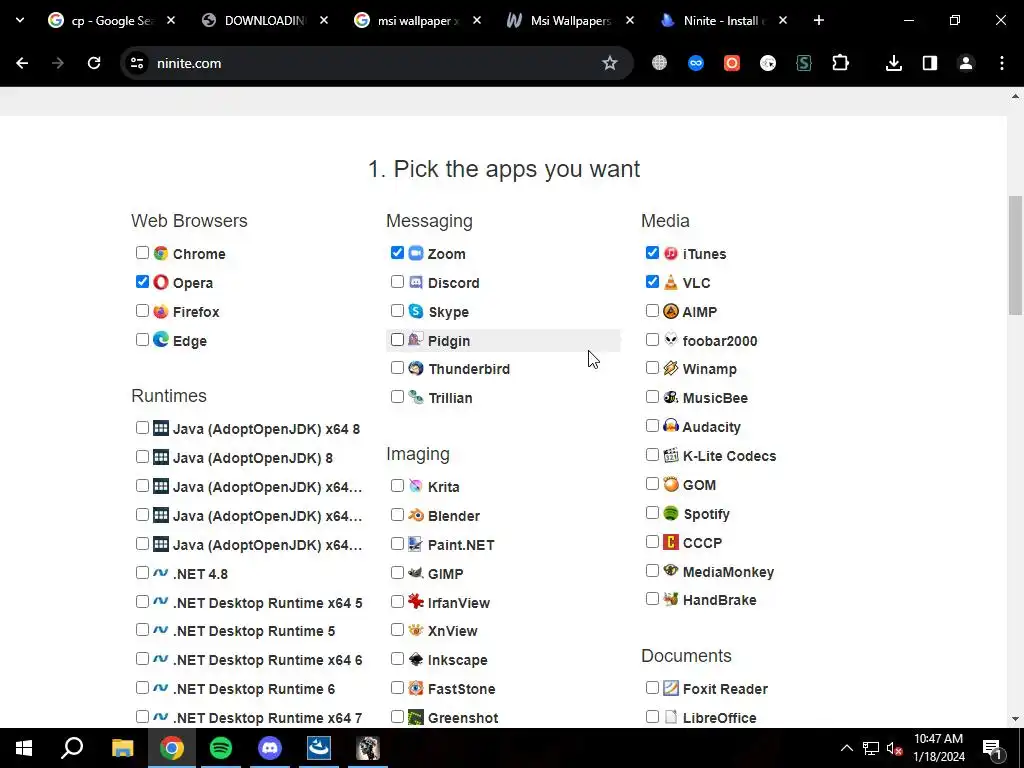
Task: Click the Firefox logo icon
Action: [x=161, y=311]
